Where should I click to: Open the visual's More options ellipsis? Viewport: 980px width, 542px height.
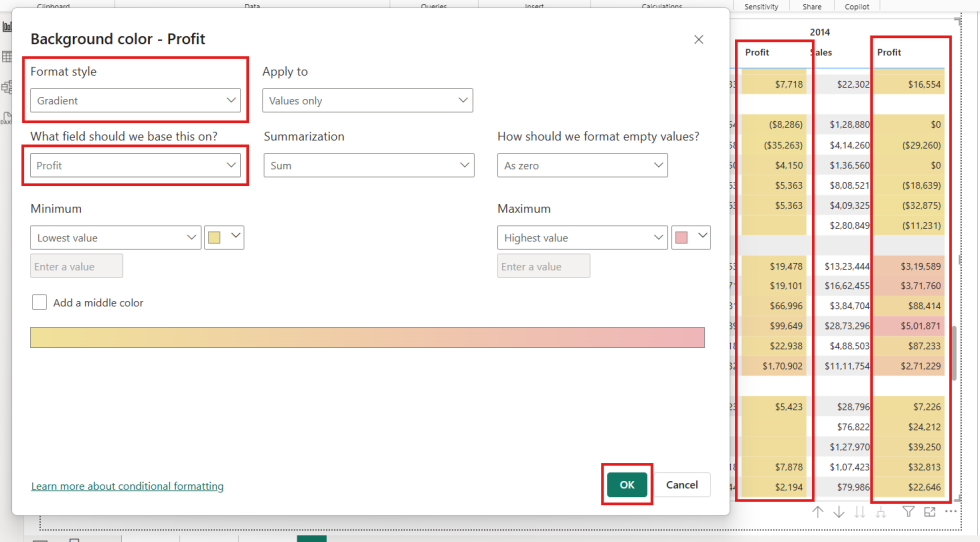(x=951, y=512)
